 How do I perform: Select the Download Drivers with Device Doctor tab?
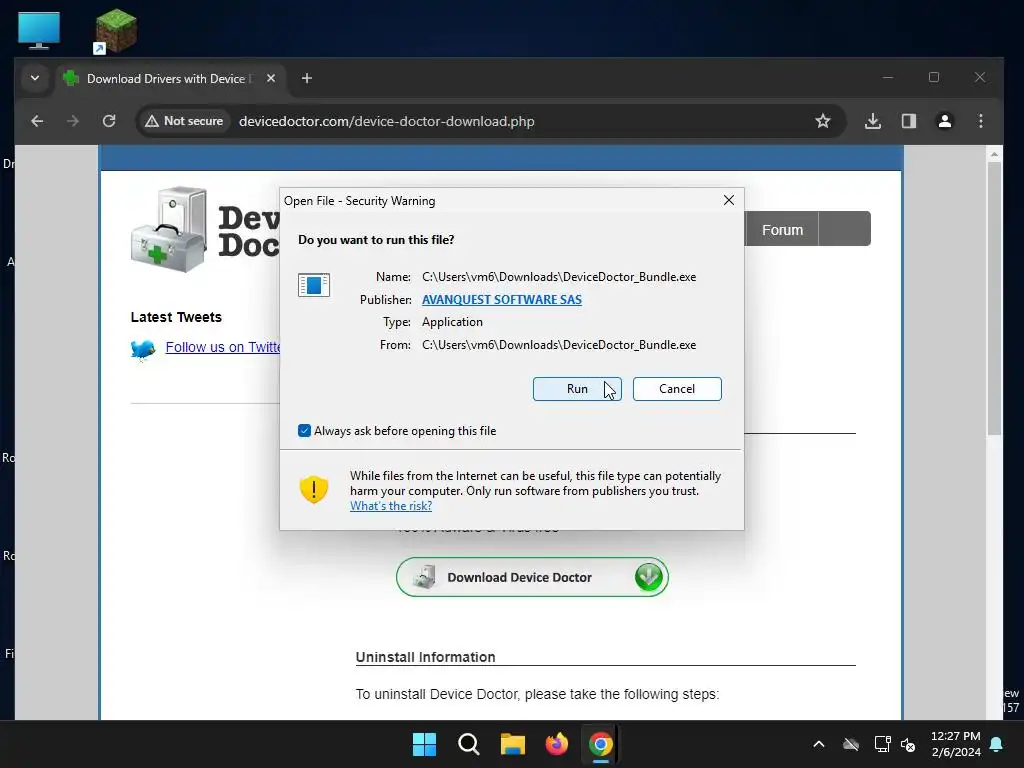pos(168,78)
